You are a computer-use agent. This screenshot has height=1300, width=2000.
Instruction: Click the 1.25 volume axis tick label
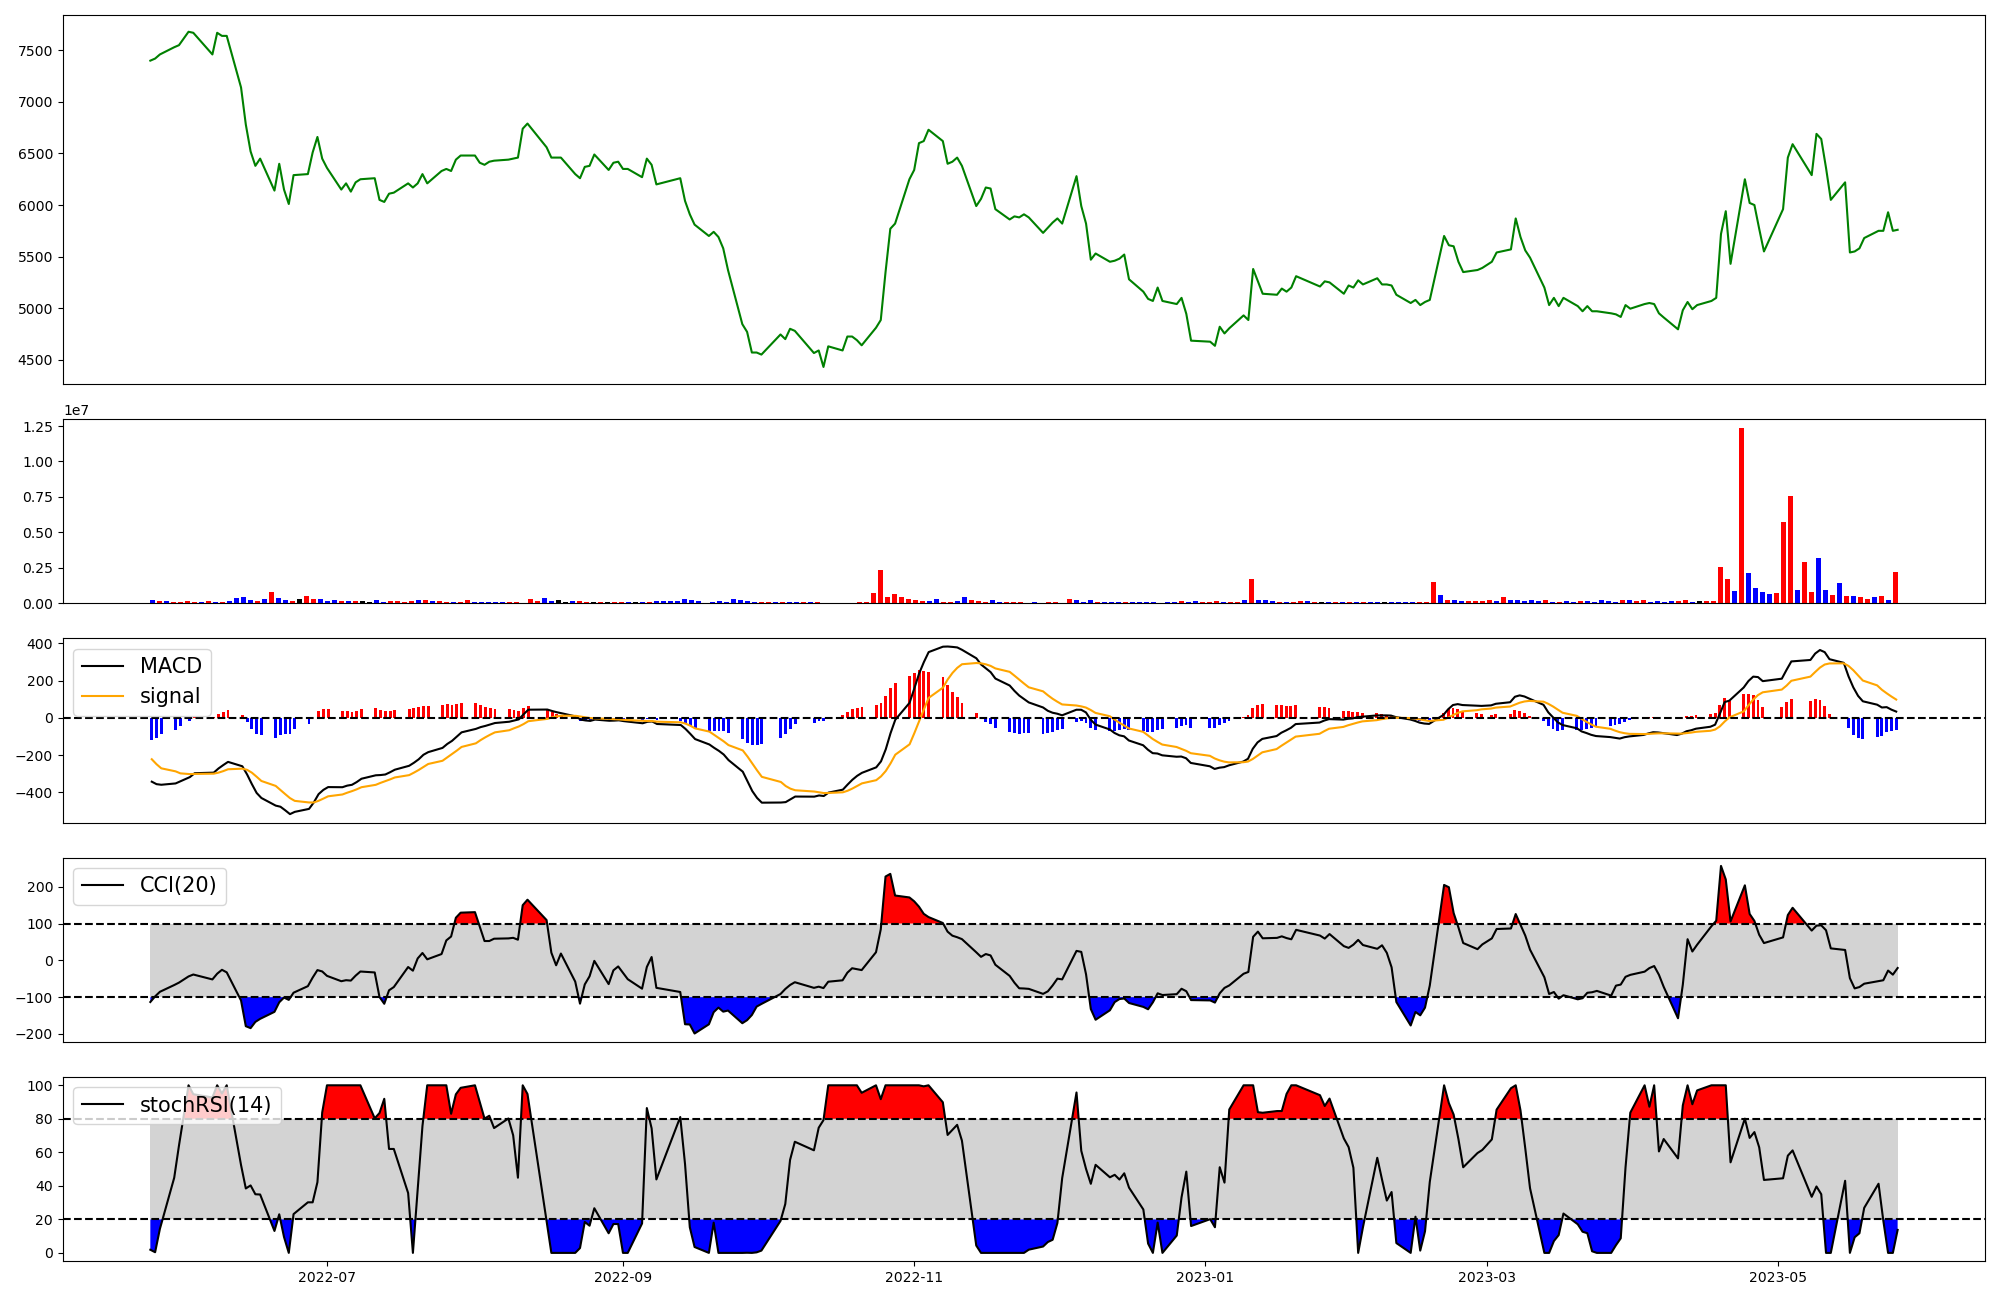pyautogui.click(x=39, y=427)
